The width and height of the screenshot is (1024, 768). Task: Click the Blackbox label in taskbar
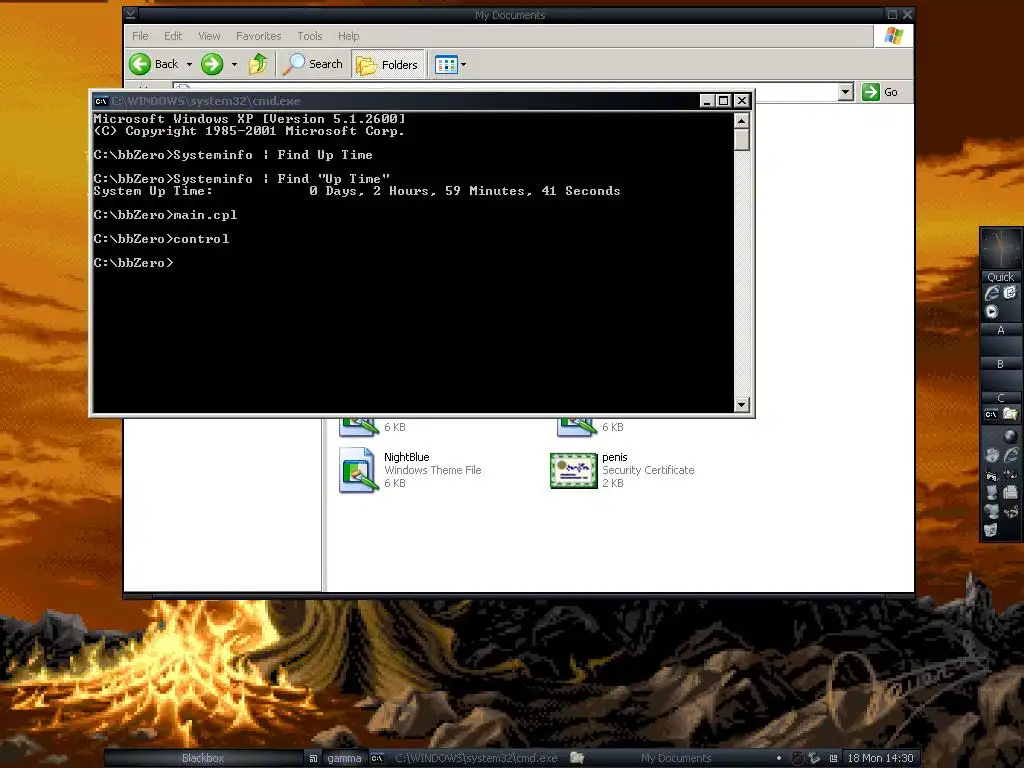[x=202, y=758]
